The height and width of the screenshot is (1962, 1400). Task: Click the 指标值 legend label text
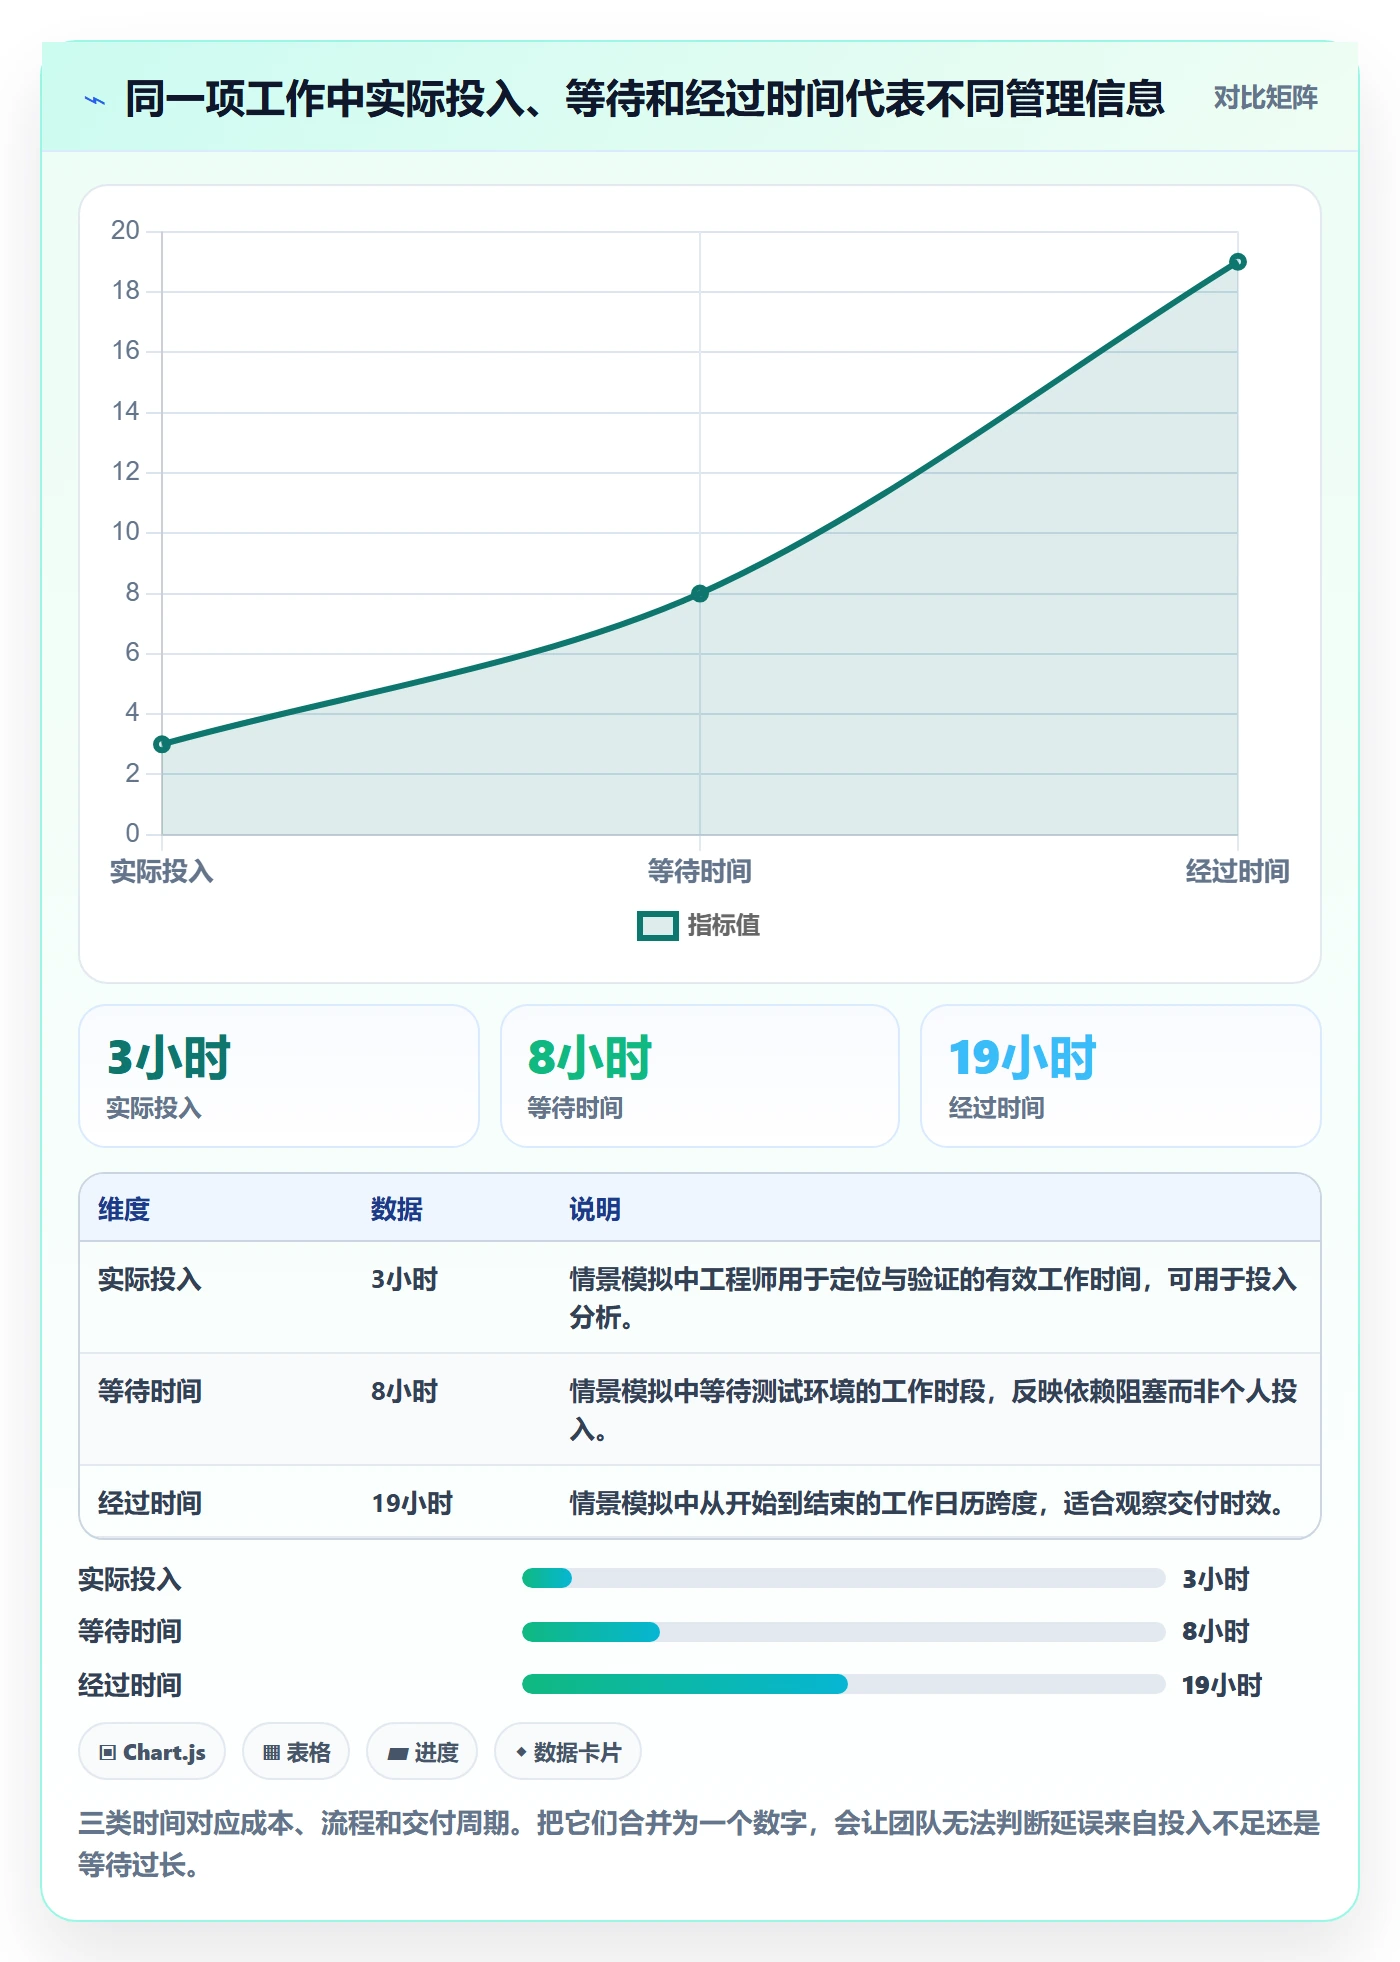coord(724,926)
